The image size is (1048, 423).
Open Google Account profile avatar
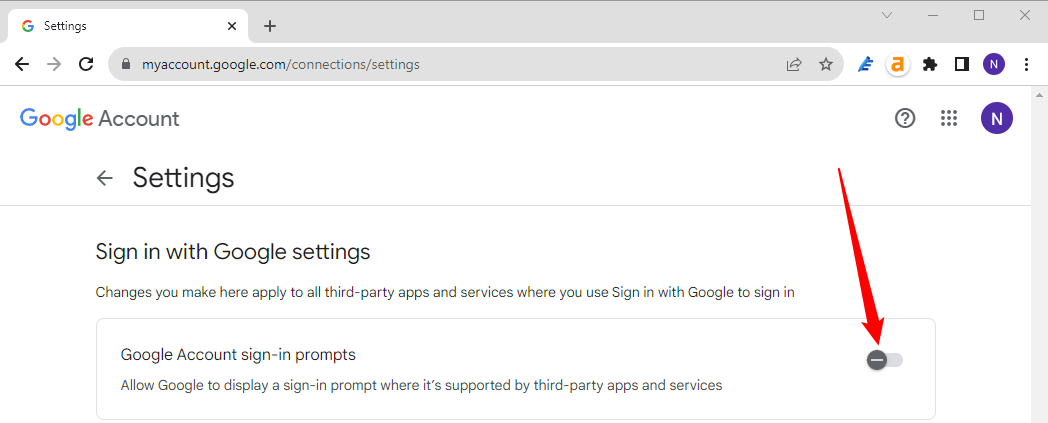pos(996,119)
